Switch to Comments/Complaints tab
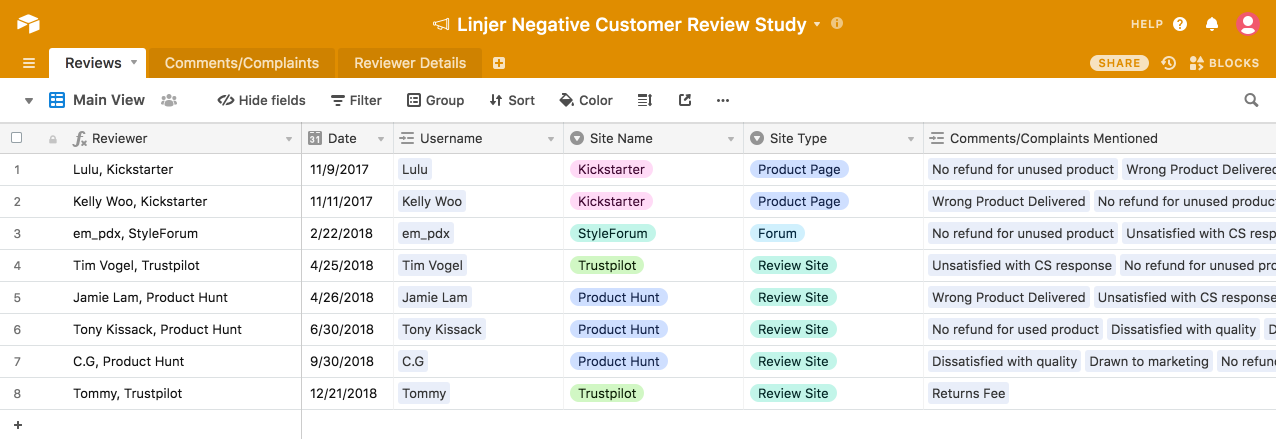This screenshot has width=1276, height=439. 242,63
